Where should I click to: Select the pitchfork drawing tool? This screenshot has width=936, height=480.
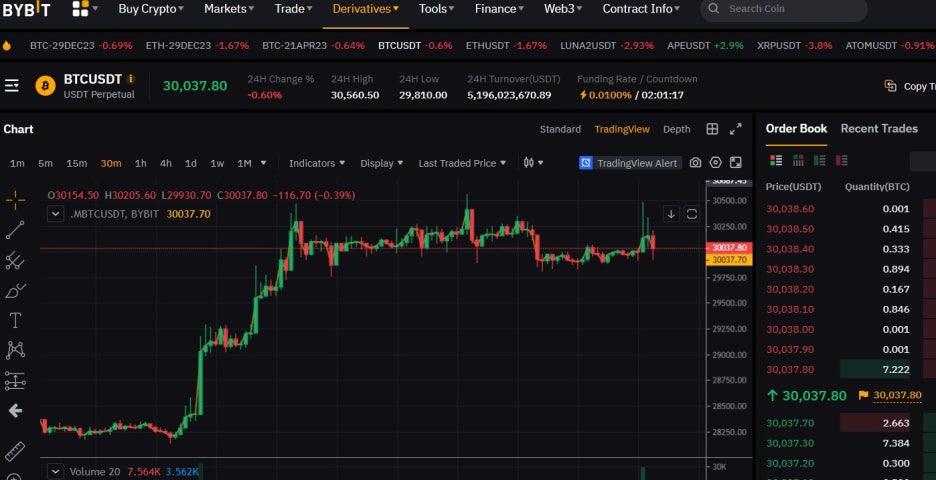(x=15, y=261)
